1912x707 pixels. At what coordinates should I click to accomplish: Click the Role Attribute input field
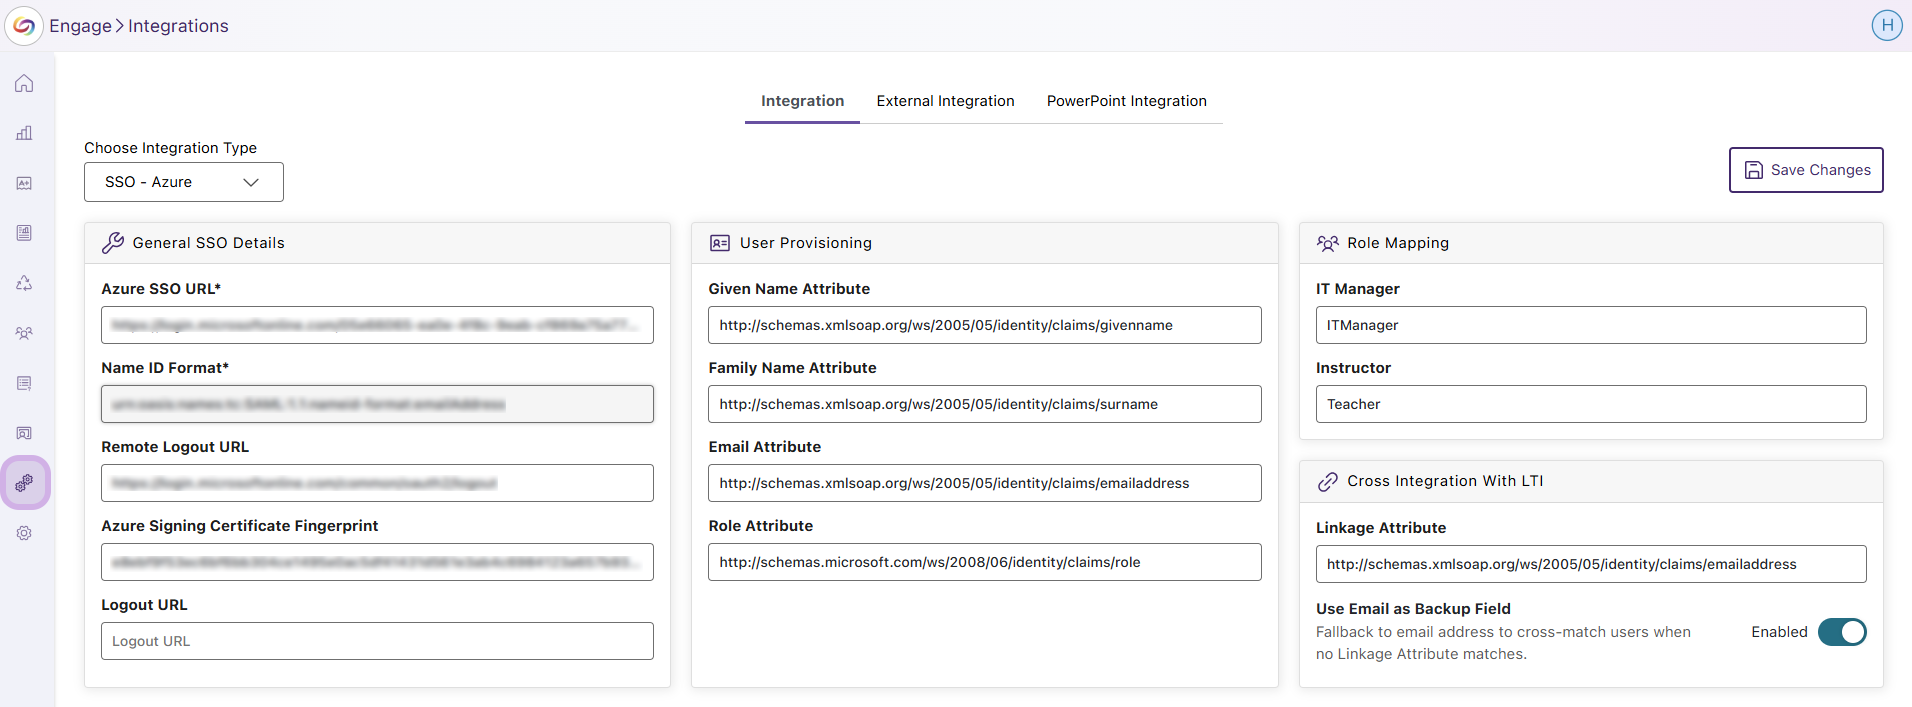pyautogui.click(x=985, y=562)
